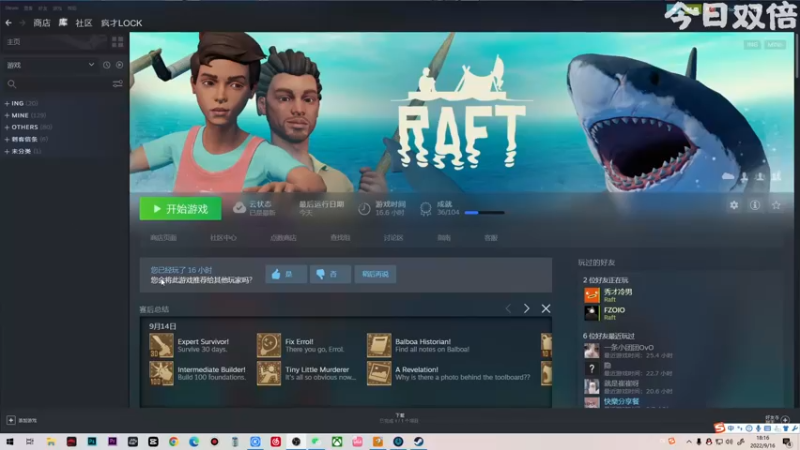
Task: Click thumbs down not recommend button
Action: pyautogui.click(x=330, y=274)
